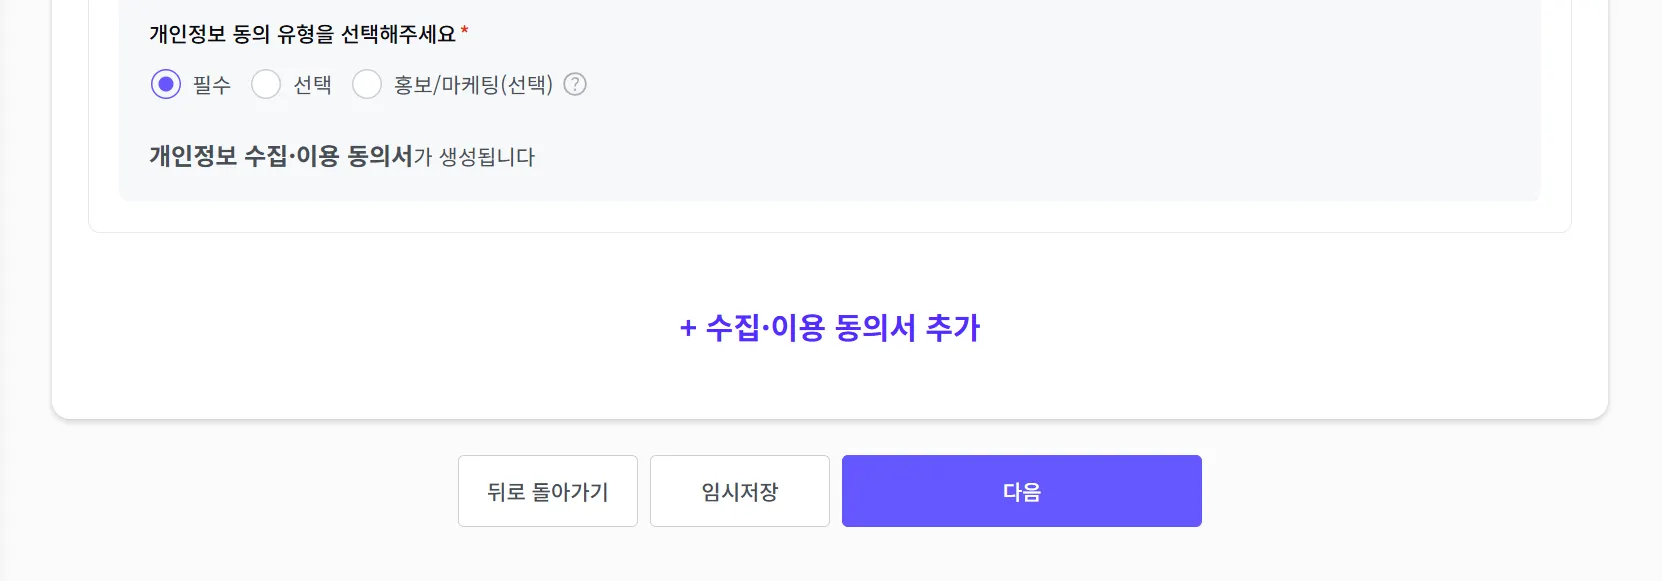Proceed with the 다음 button
The width and height of the screenshot is (1662, 581).
point(1021,491)
